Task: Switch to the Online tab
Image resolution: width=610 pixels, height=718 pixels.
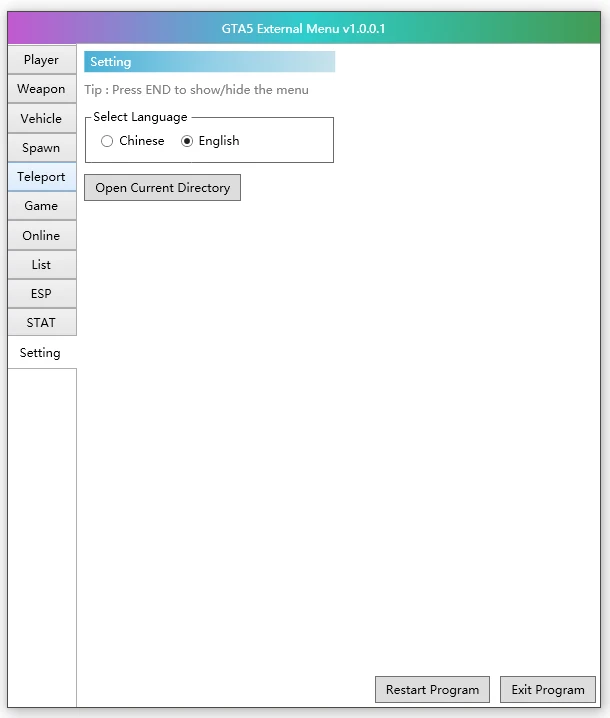Action: tap(42, 235)
